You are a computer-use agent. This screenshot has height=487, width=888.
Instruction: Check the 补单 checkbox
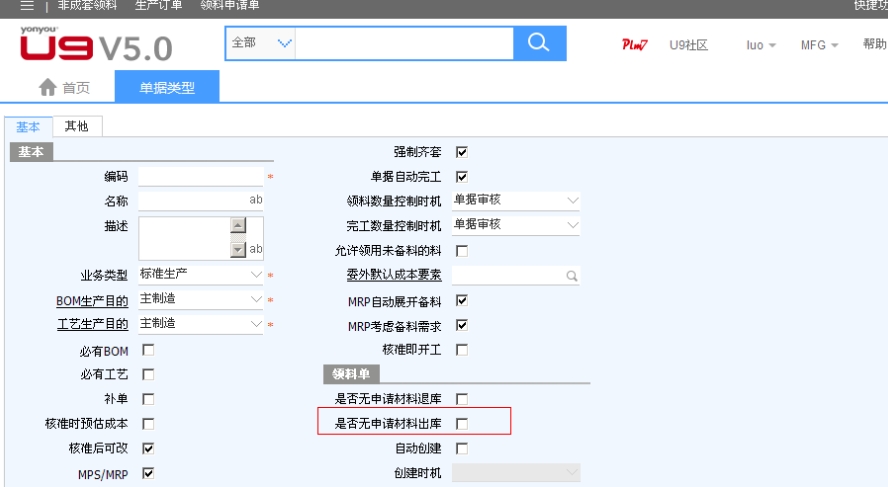click(x=148, y=399)
